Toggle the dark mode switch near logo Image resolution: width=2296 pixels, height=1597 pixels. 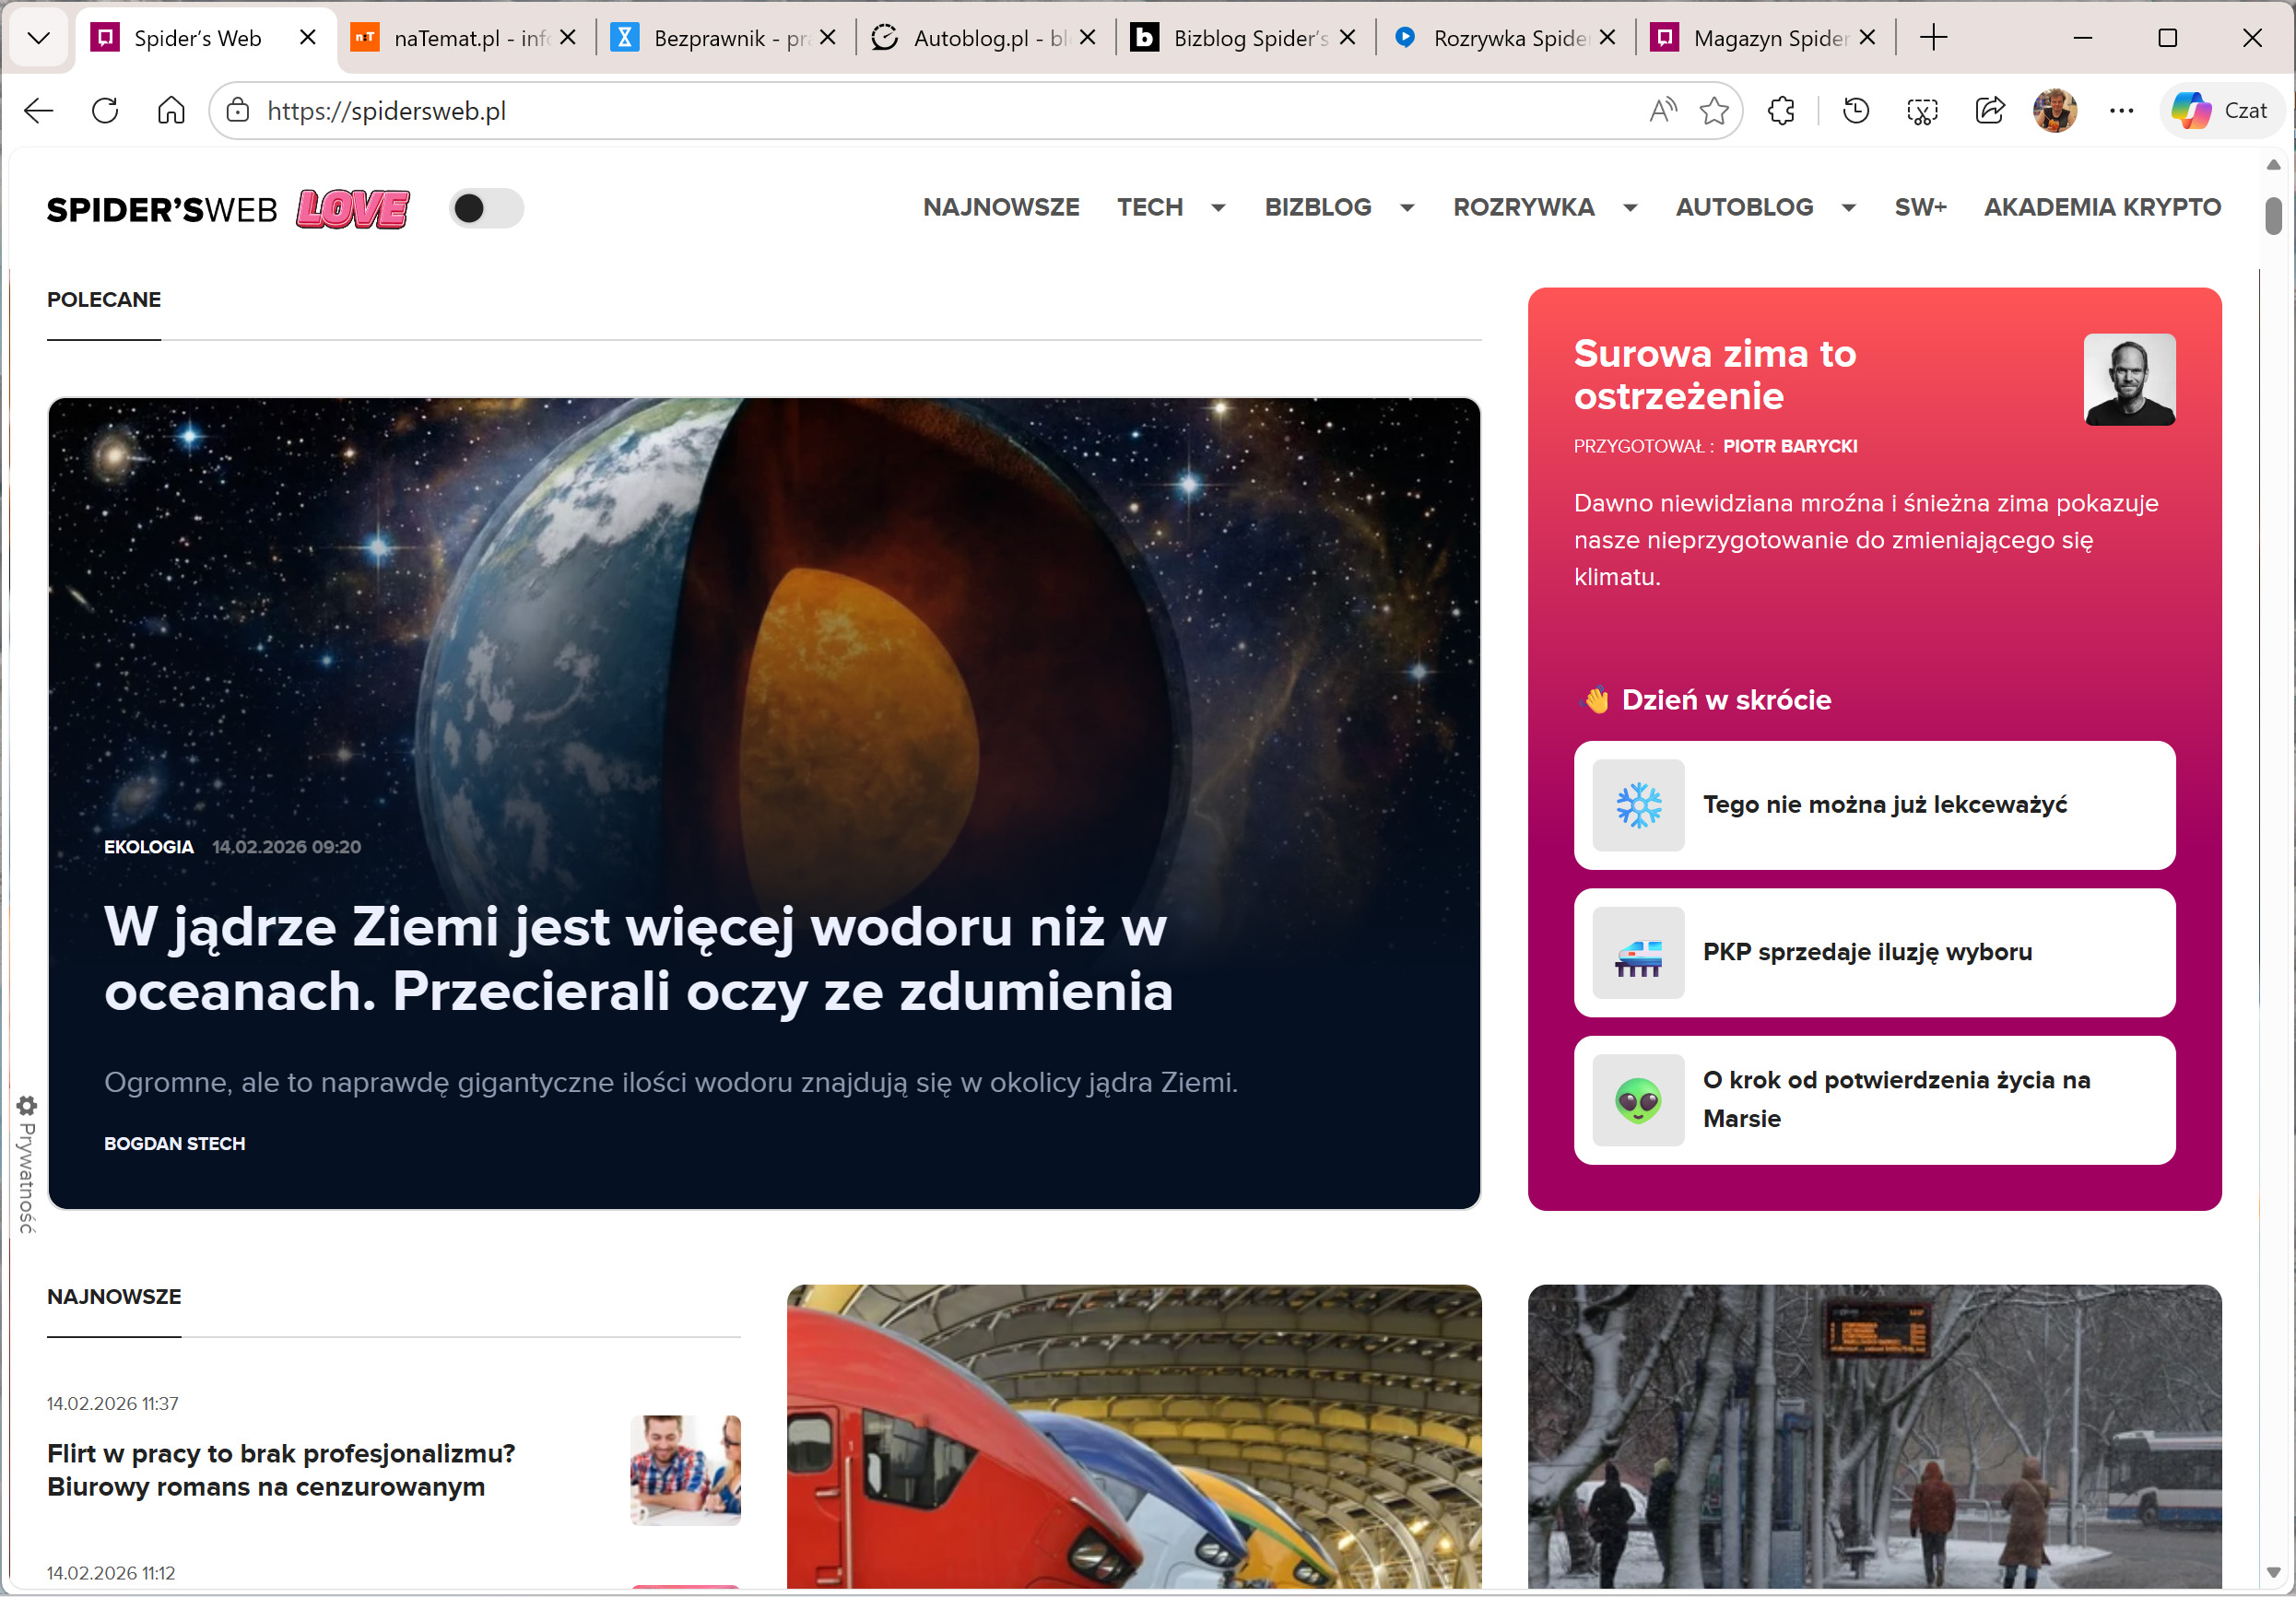pos(486,208)
